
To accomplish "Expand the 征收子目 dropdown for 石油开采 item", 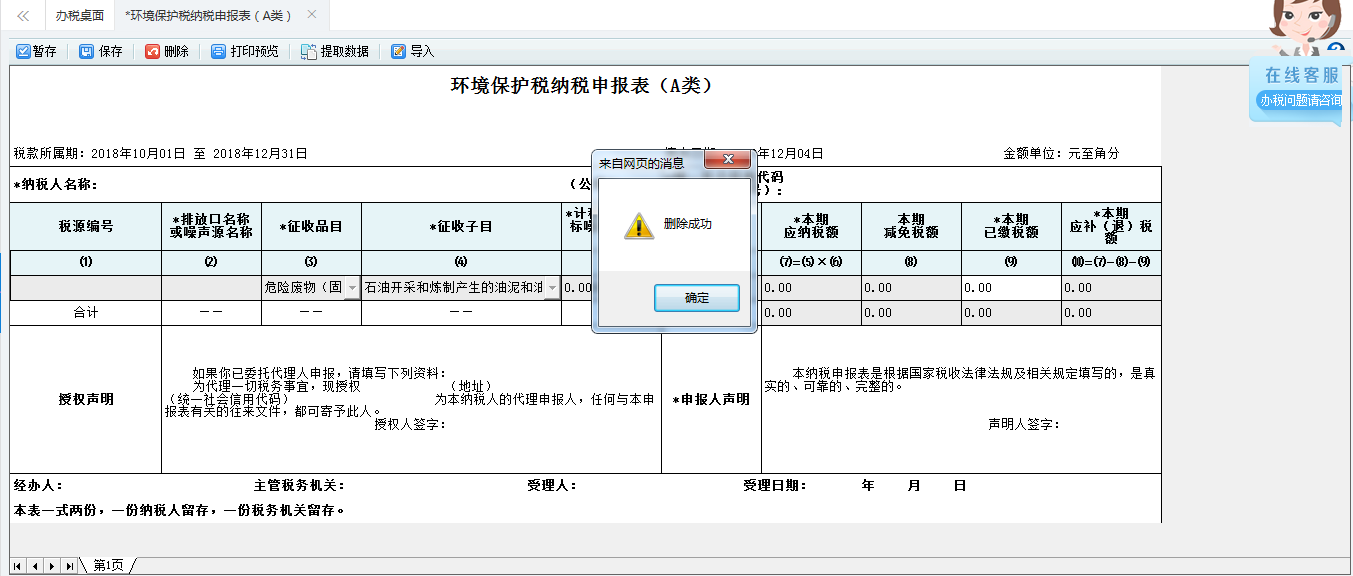I will 553,286.
